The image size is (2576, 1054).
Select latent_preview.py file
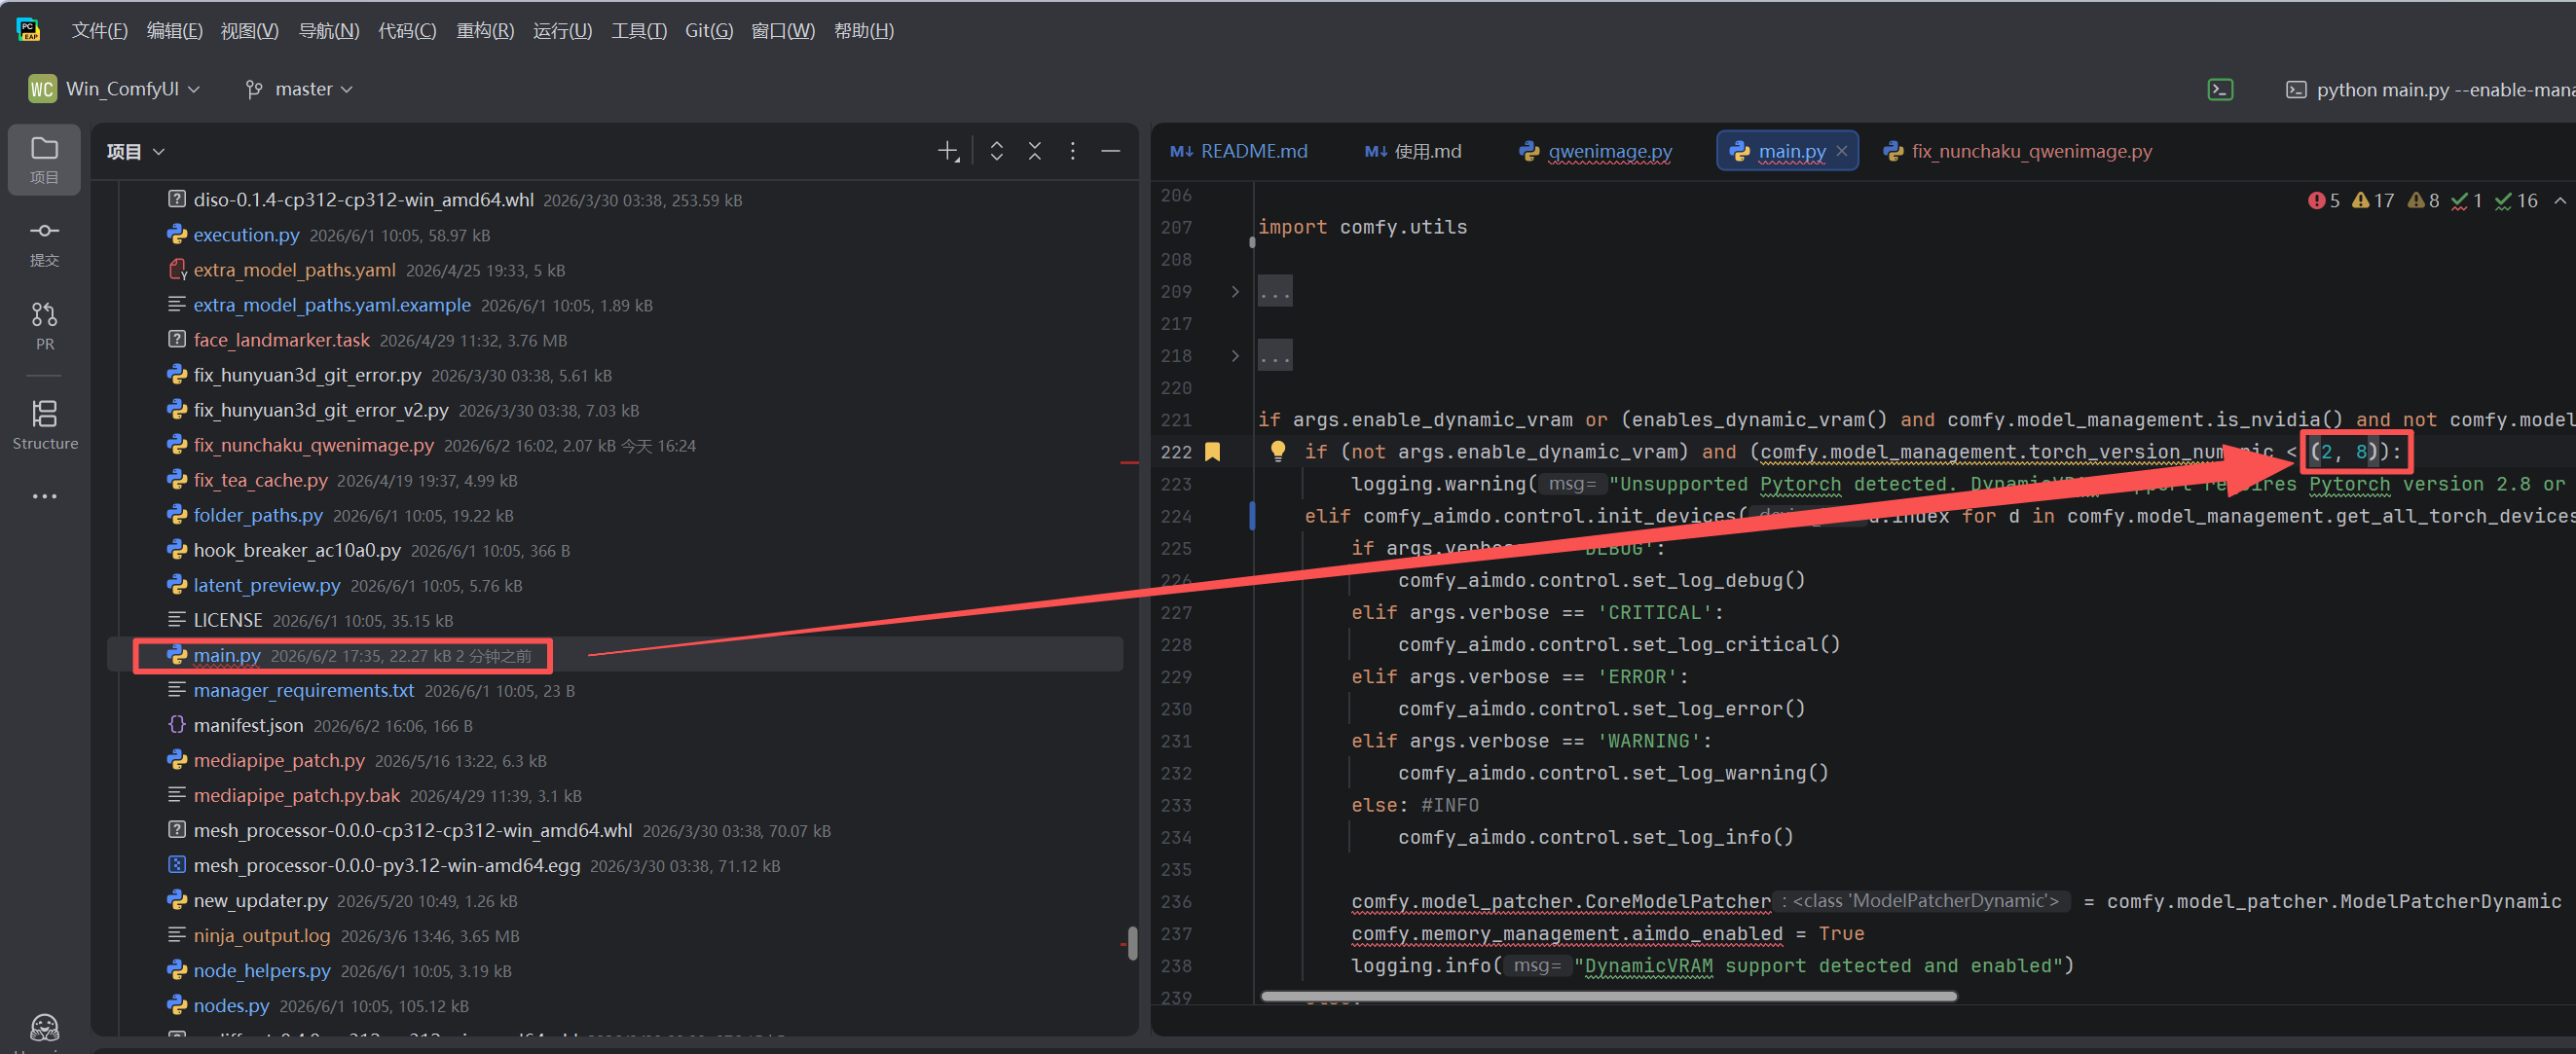266,585
